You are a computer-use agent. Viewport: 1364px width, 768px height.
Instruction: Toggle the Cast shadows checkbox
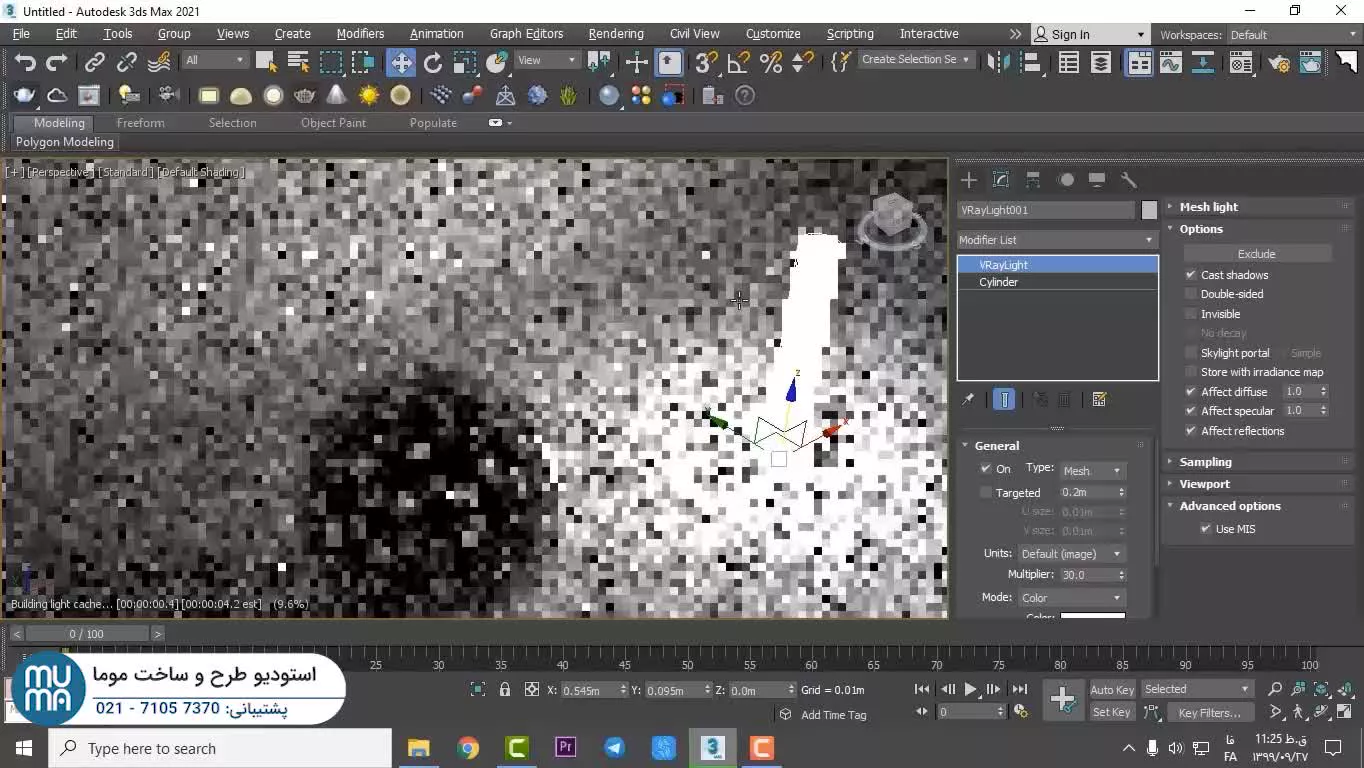(1191, 275)
